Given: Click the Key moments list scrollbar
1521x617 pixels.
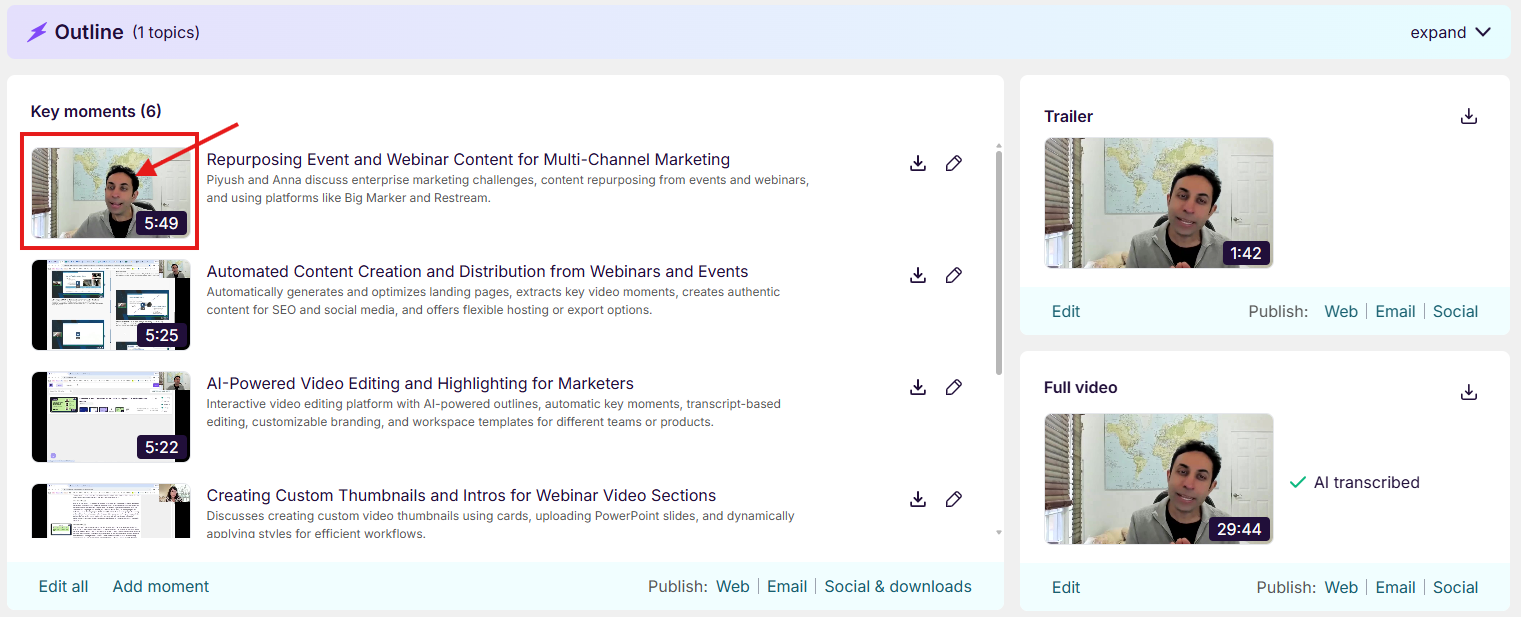Looking at the screenshot, I should pyautogui.click(x=998, y=264).
